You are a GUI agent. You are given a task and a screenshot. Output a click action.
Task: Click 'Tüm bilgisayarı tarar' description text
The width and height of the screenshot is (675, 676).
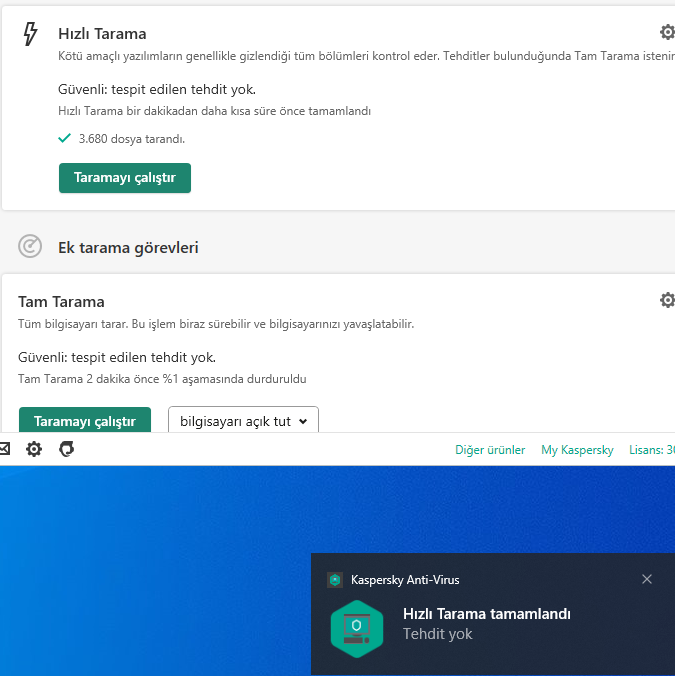[x=216, y=324]
